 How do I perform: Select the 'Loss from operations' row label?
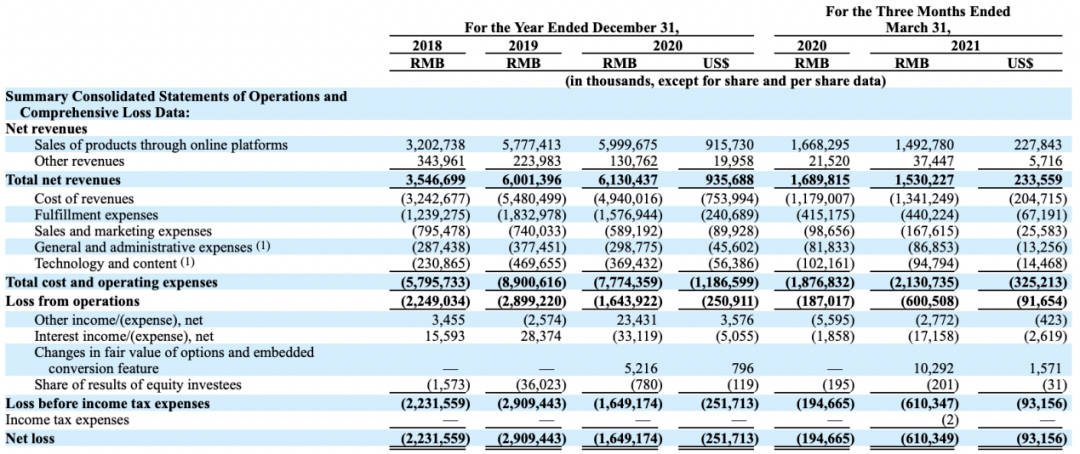[72, 301]
